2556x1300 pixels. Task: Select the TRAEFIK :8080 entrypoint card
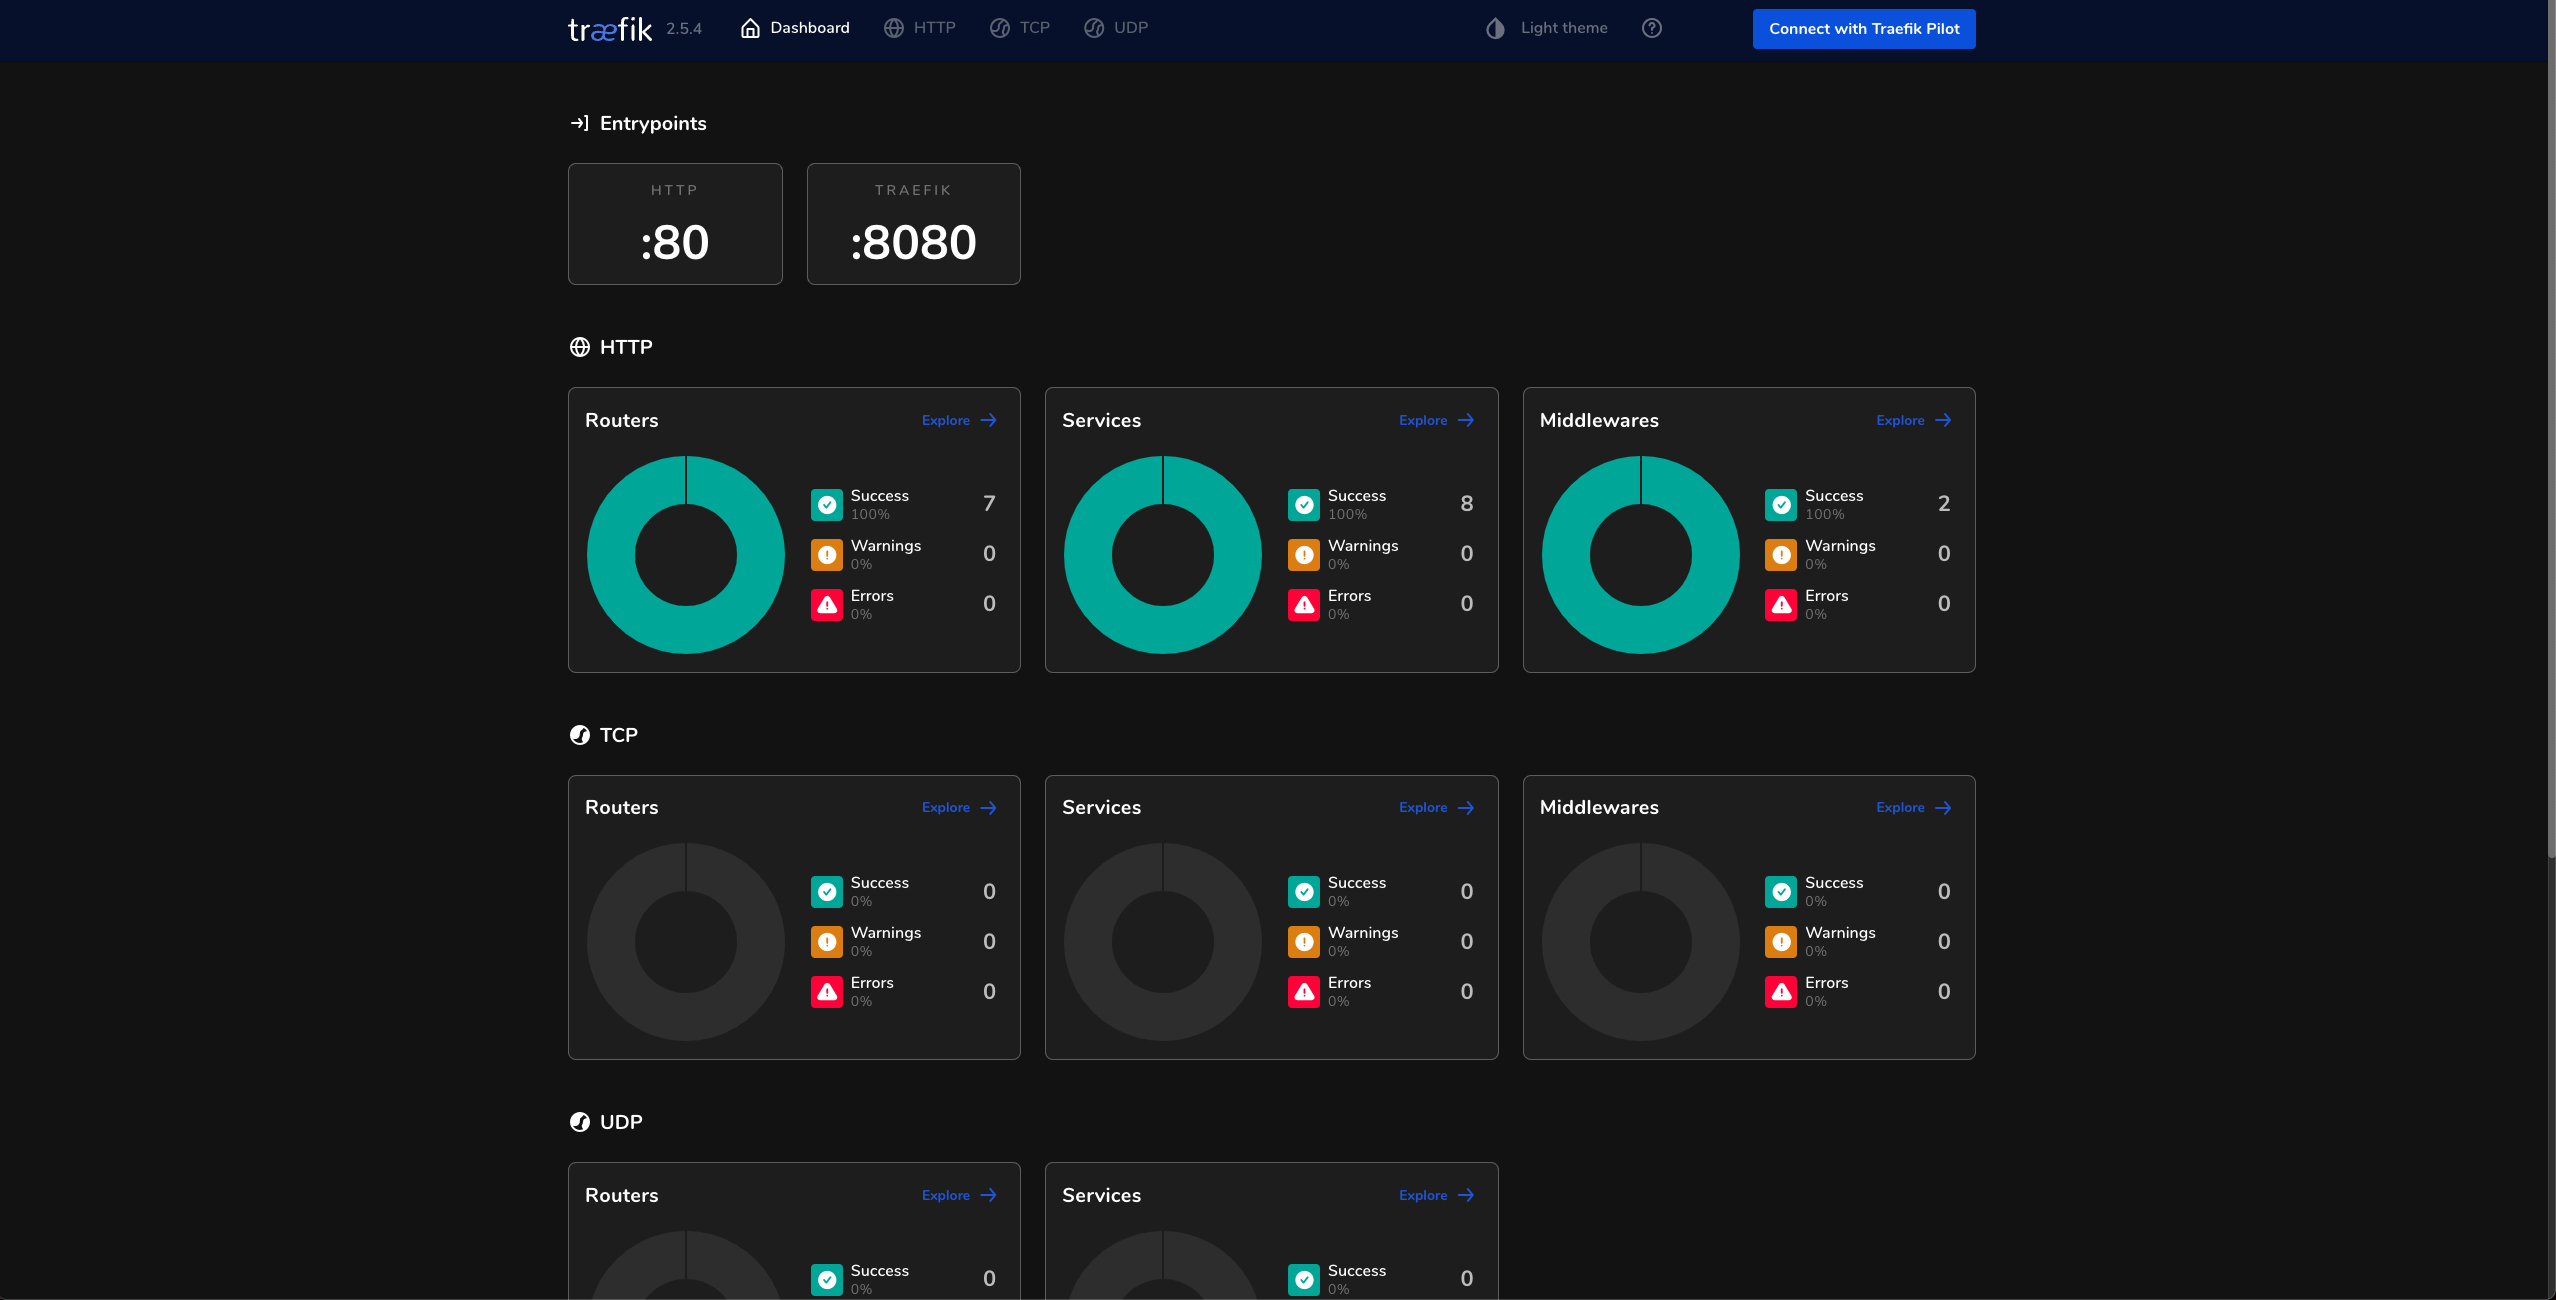point(913,224)
